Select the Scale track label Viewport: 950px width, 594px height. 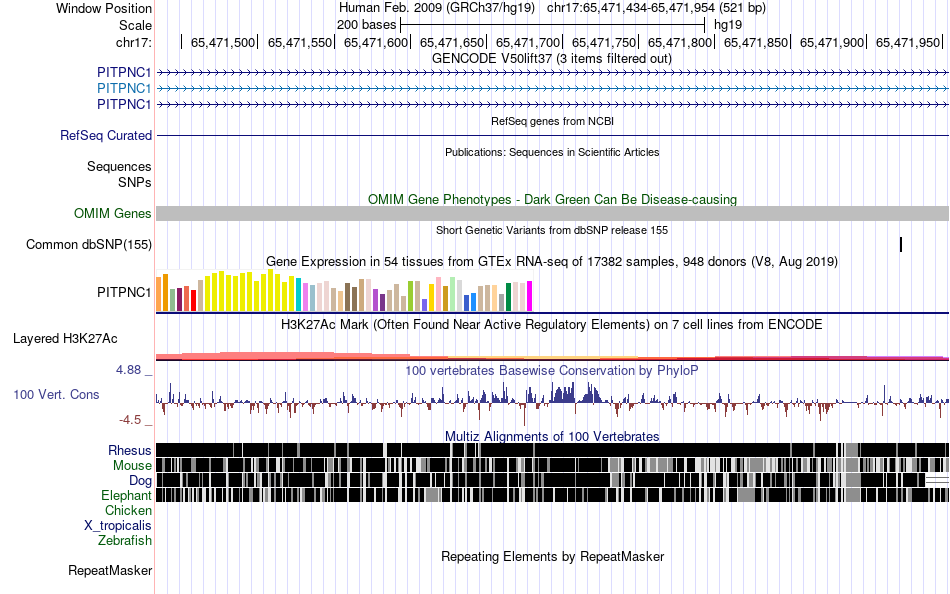tap(135, 25)
